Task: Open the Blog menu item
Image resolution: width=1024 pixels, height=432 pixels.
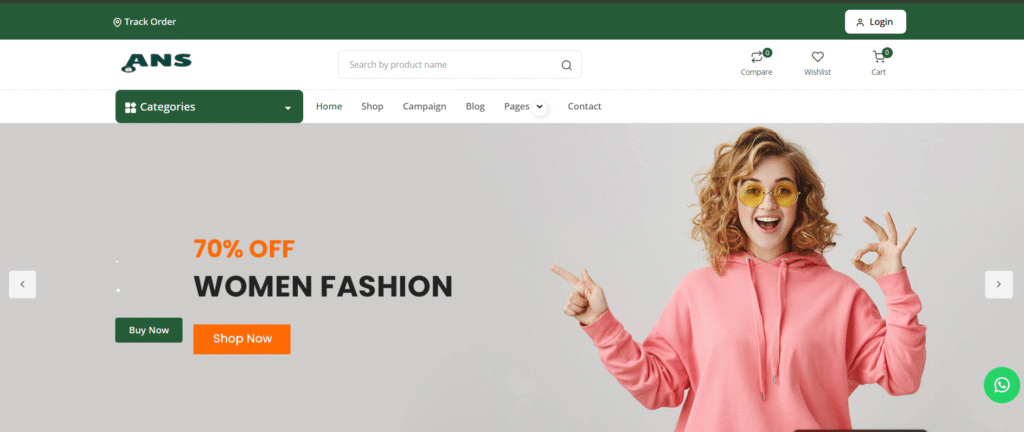Action: click(x=475, y=106)
